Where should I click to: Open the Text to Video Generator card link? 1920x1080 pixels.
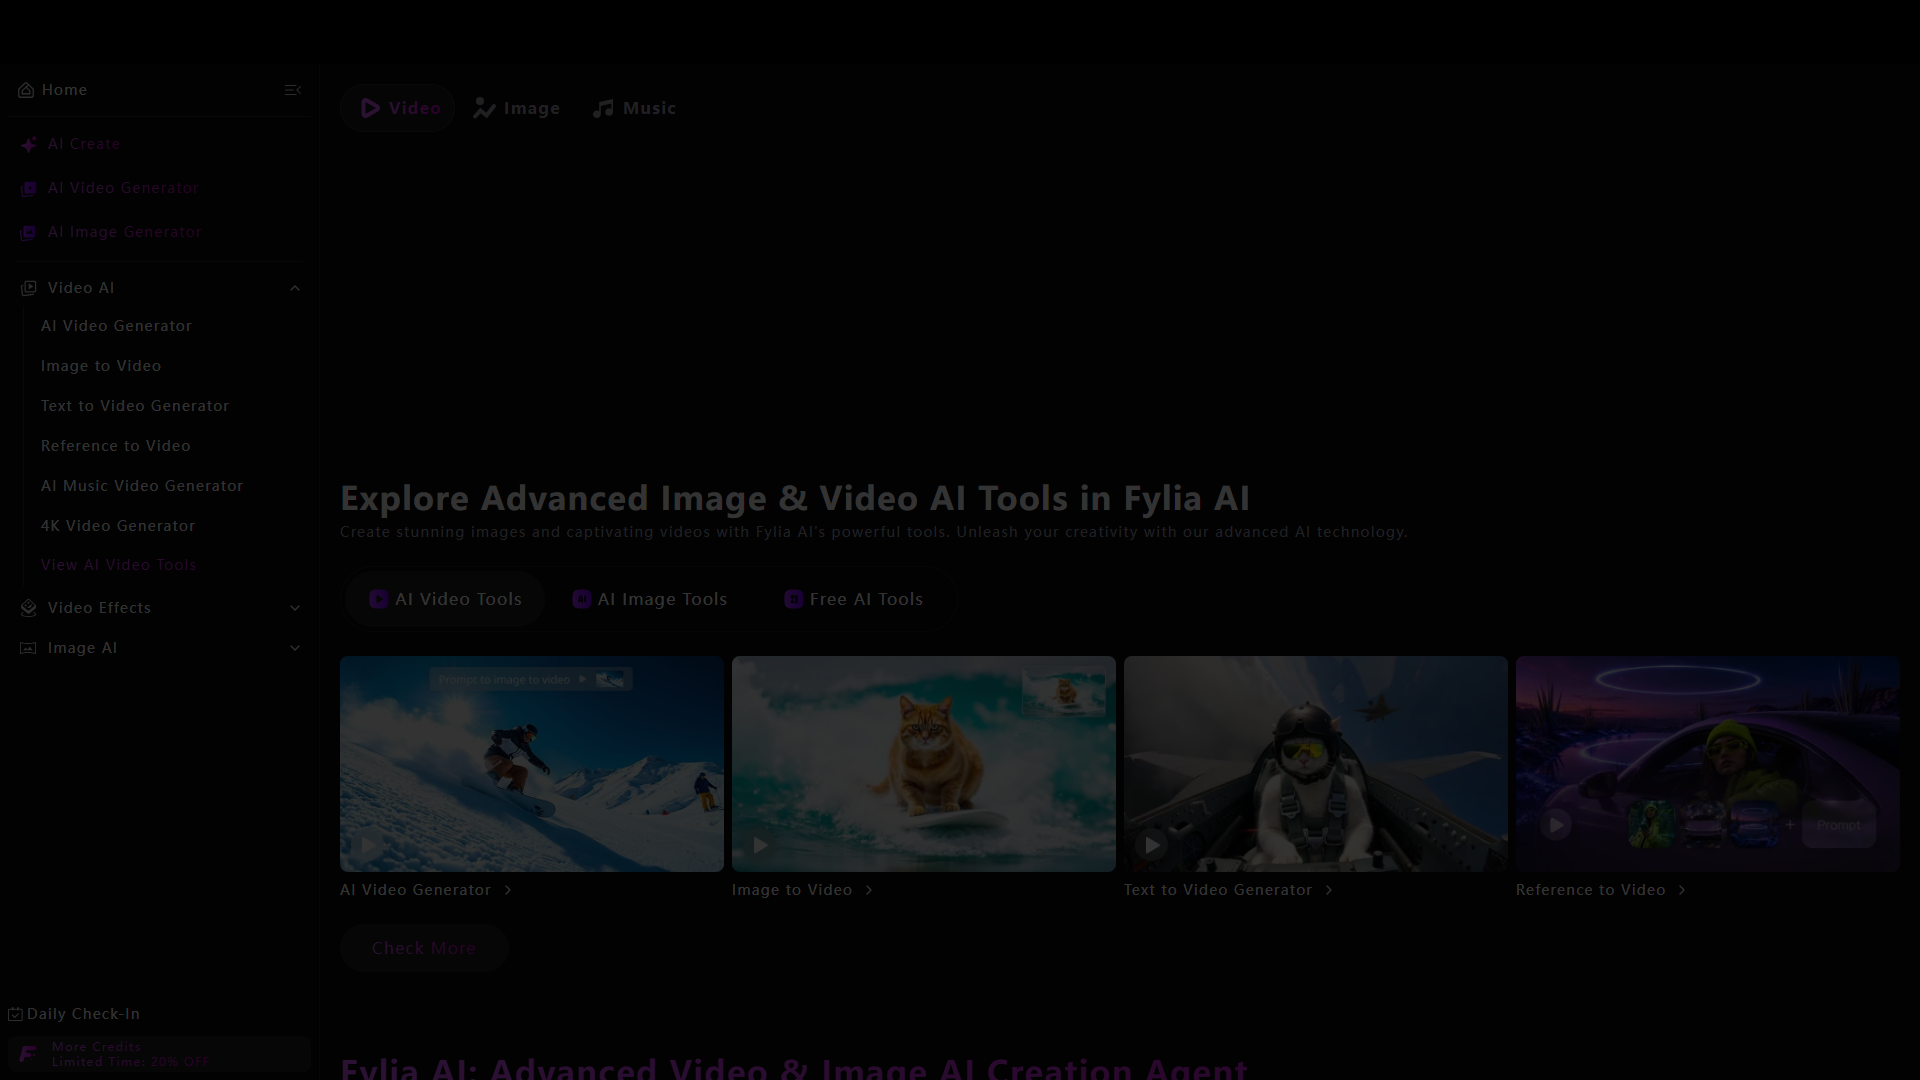(1218, 890)
